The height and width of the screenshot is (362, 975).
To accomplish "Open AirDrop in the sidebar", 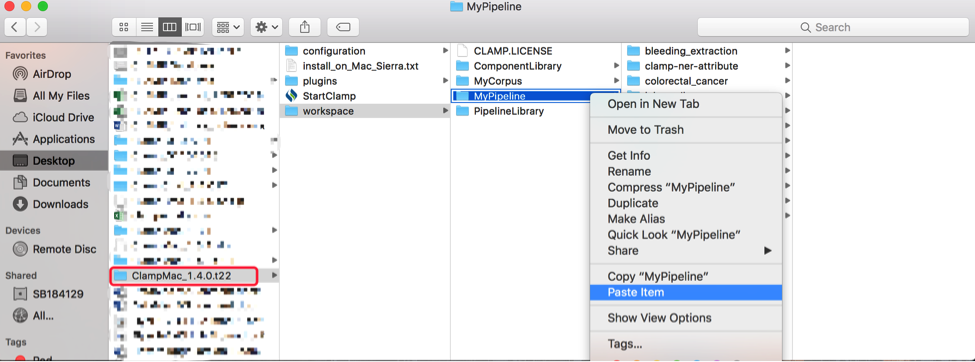I will point(52,74).
